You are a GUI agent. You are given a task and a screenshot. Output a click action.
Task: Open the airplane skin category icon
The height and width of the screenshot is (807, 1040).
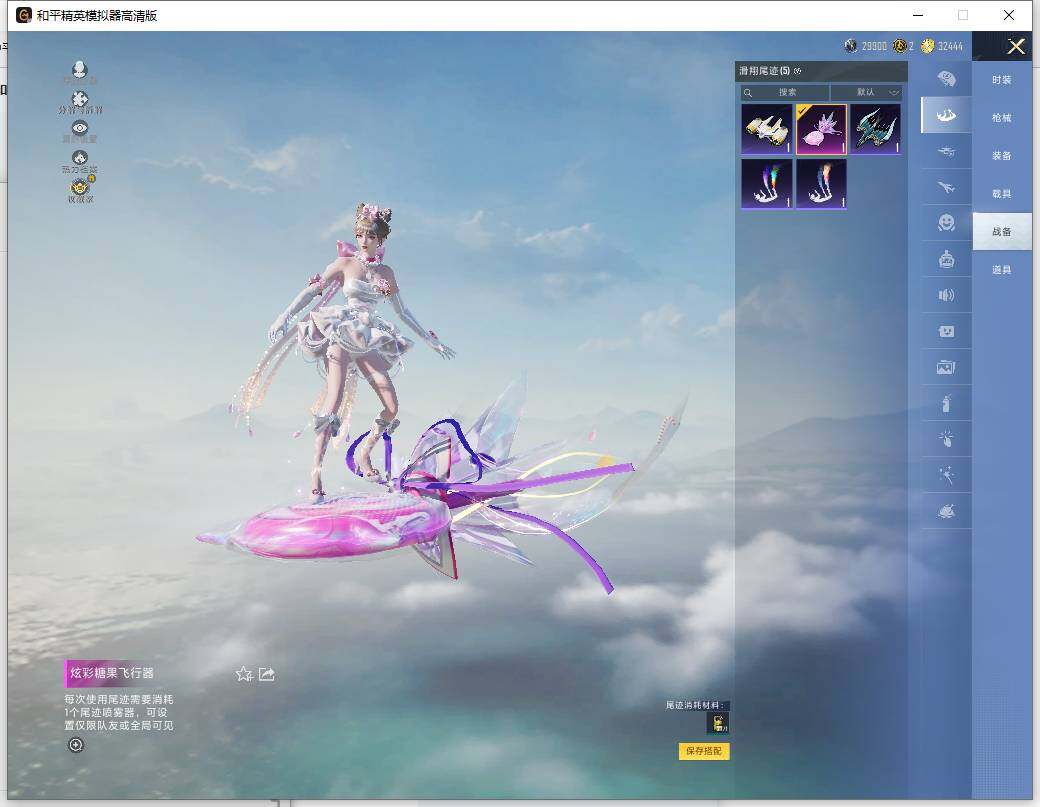tap(946, 187)
